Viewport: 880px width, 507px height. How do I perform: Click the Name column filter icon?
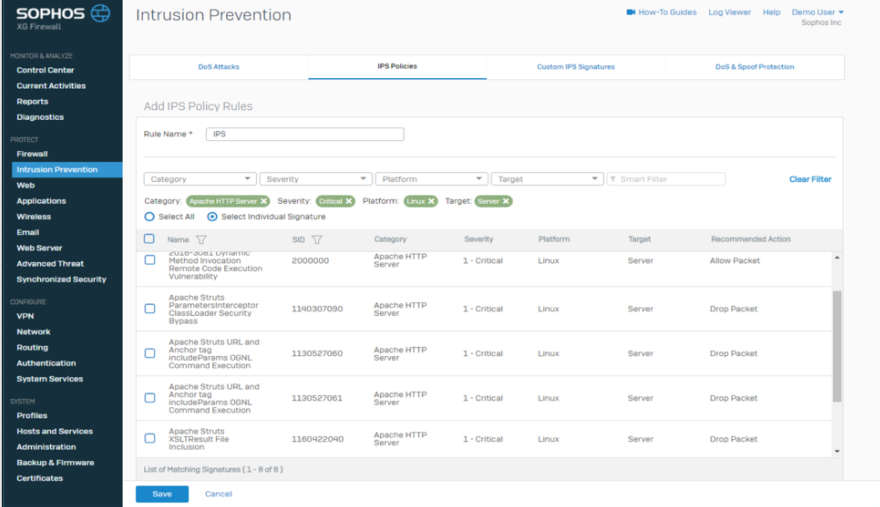click(201, 240)
